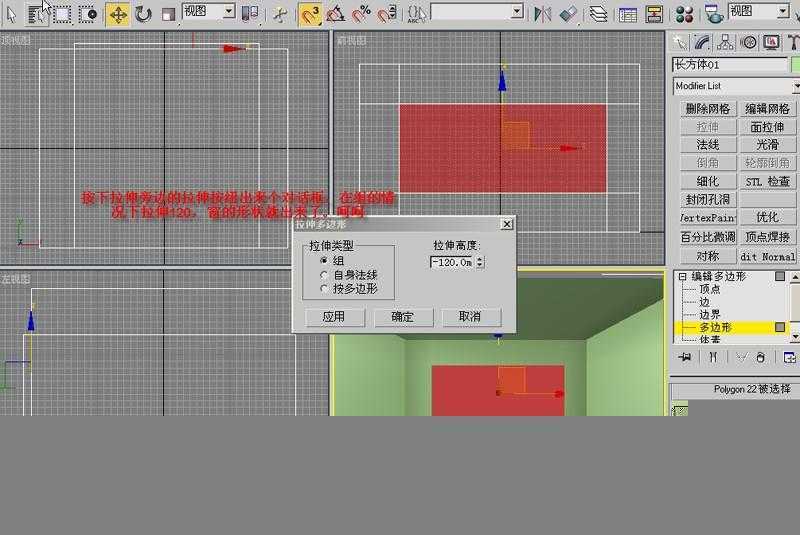The width and height of the screenshot is (800, 535).
Task: Click the 面拉伸 modifier button
Action: [x=767, y=127]
